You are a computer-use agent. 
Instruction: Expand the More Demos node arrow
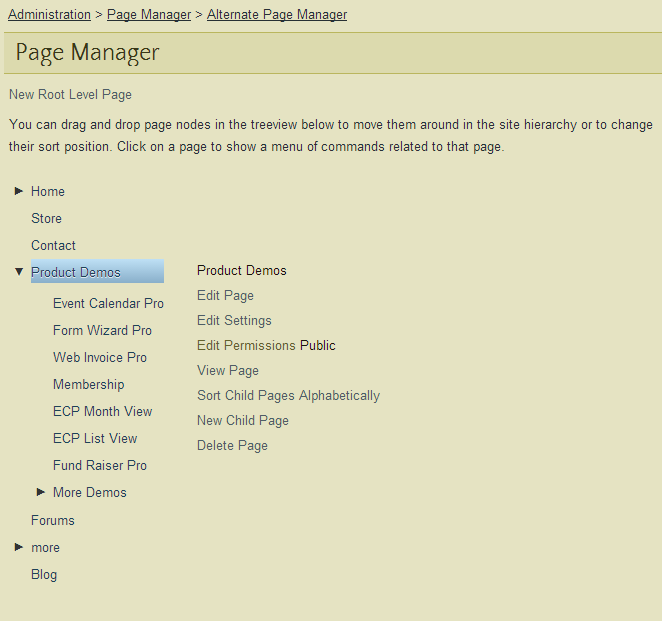[41, 492]
